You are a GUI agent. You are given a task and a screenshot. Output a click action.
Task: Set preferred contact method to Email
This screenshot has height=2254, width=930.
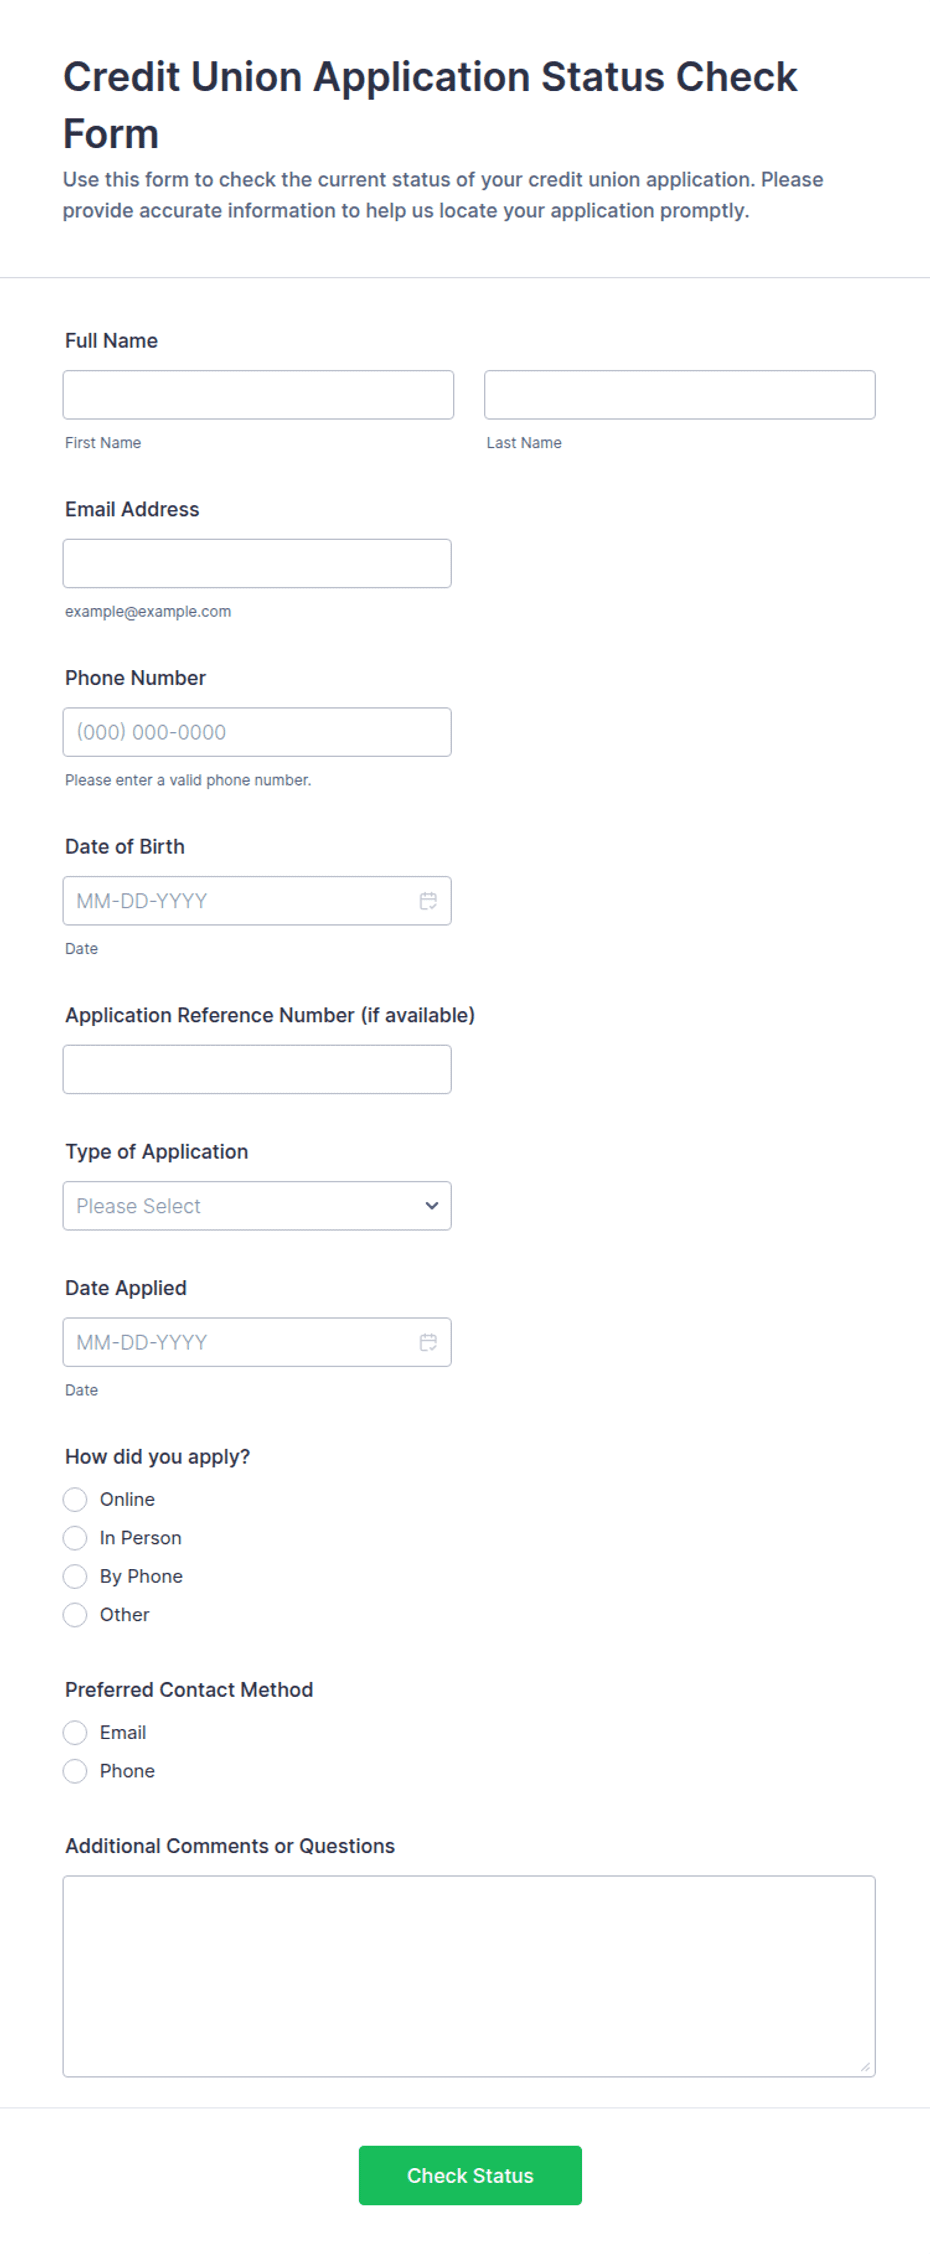(x=75, y=1732)
